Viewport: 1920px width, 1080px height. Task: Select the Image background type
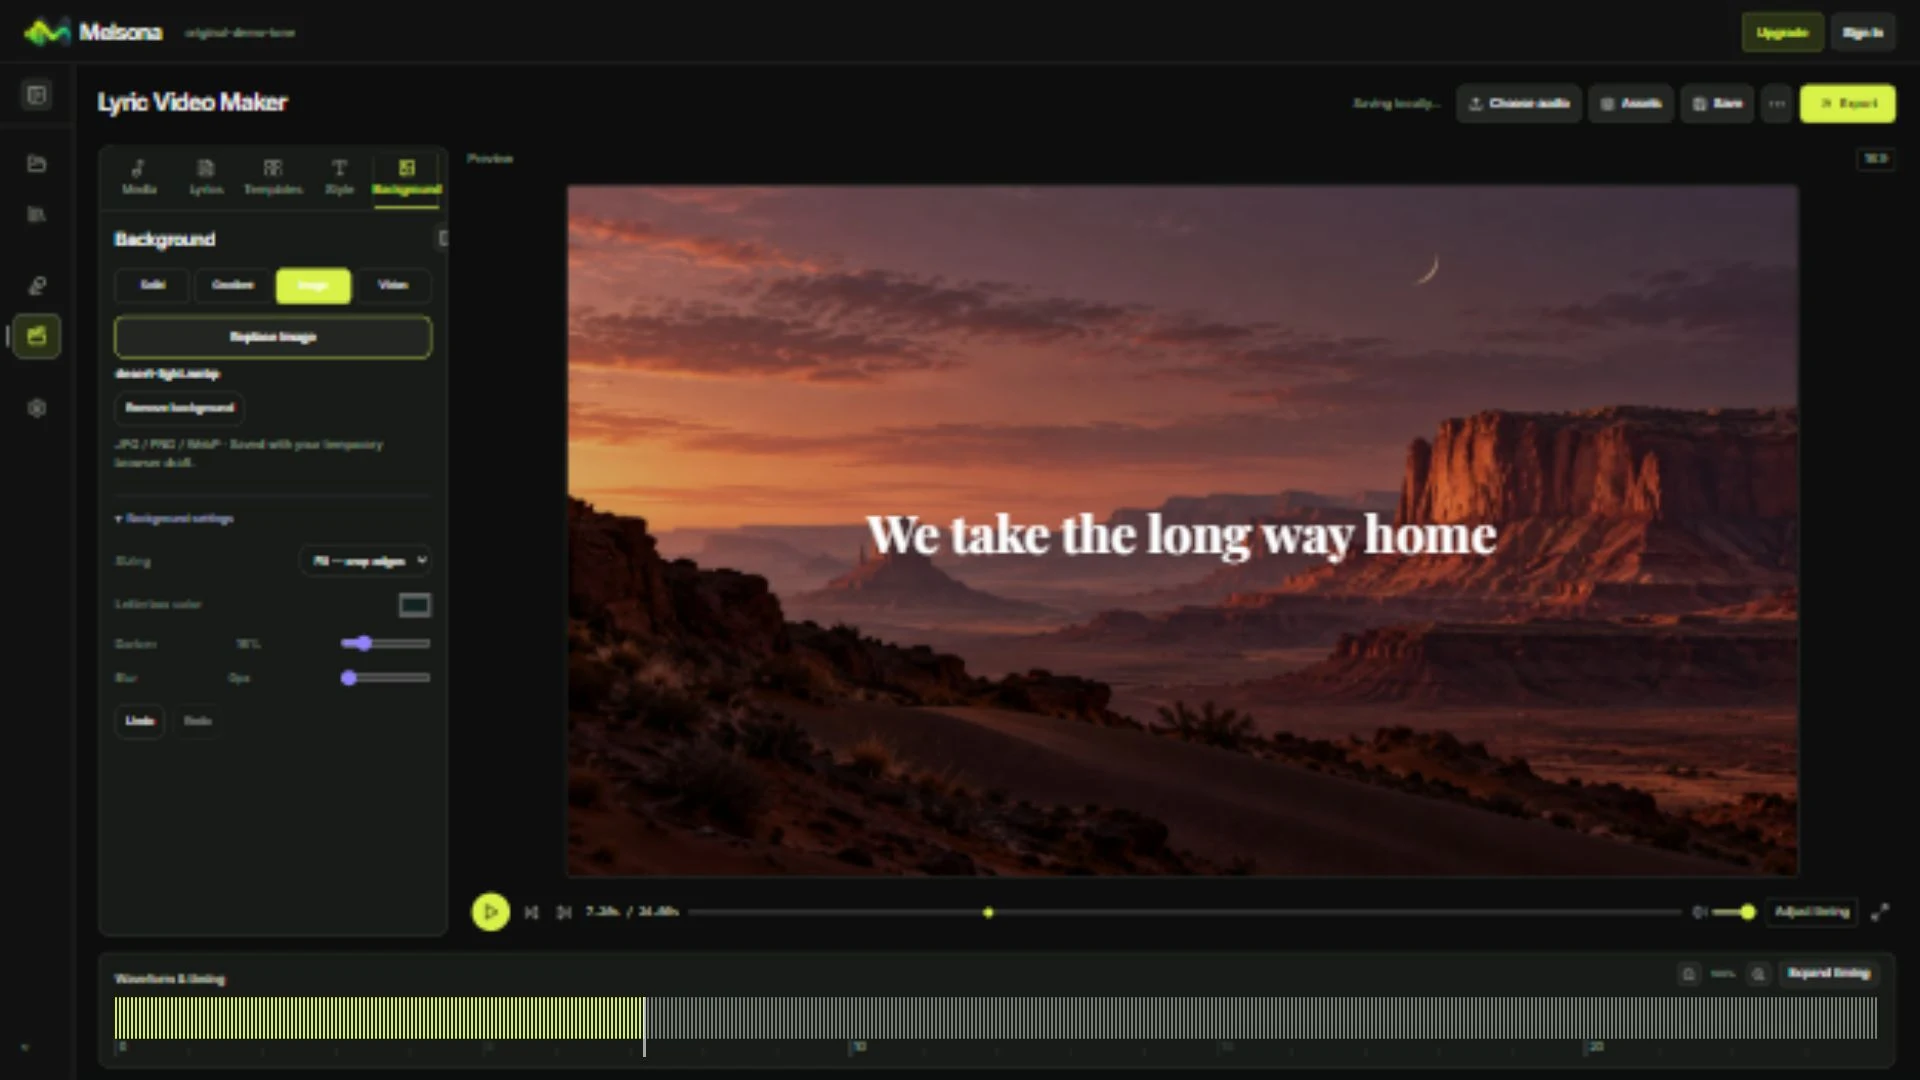coord(313,285)
